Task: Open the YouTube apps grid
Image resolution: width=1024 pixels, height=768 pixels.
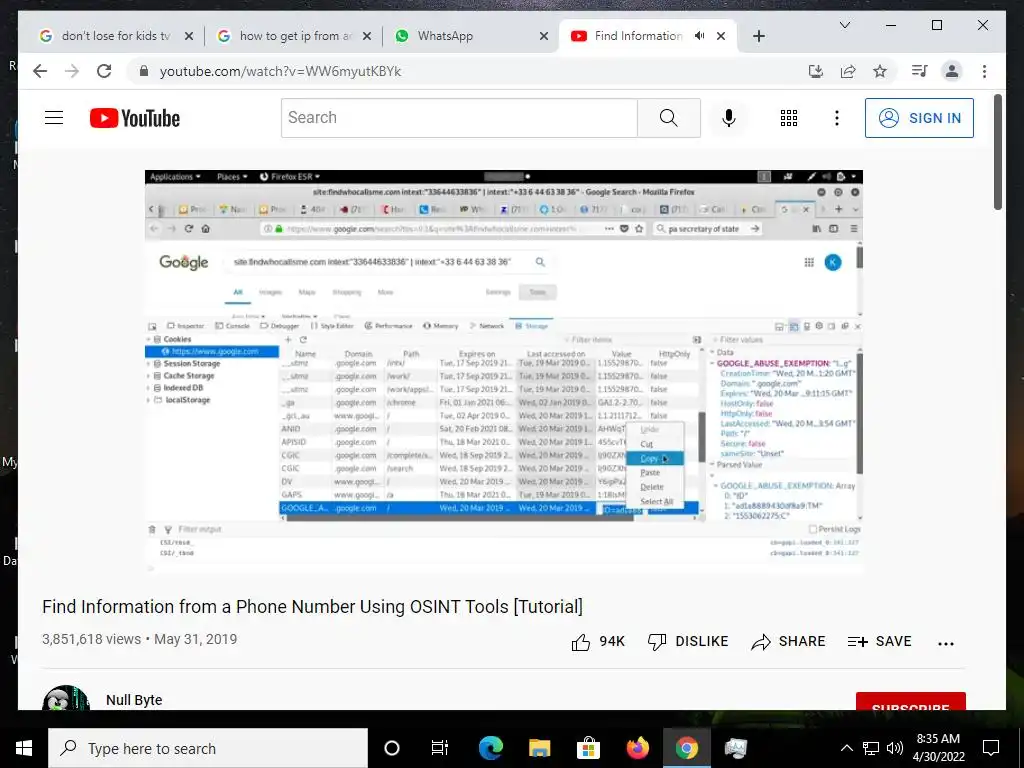Action: [789, 118]
